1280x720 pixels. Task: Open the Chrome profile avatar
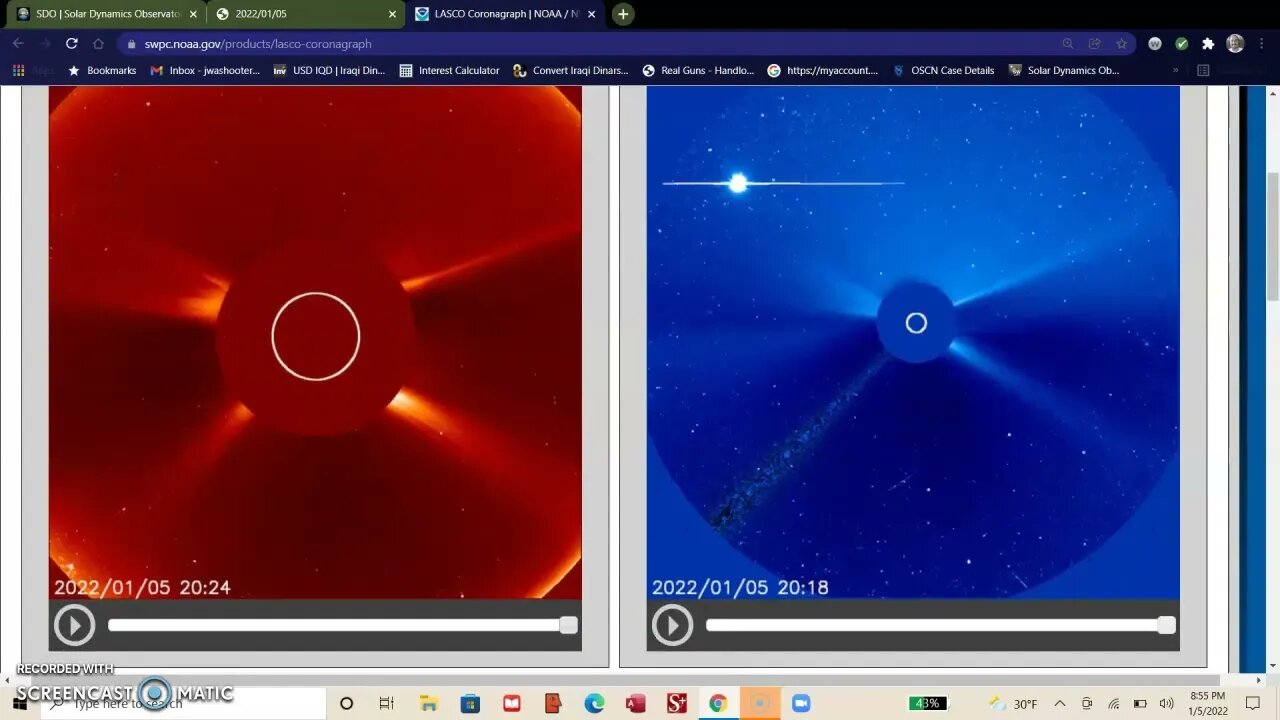(1235, 44)
